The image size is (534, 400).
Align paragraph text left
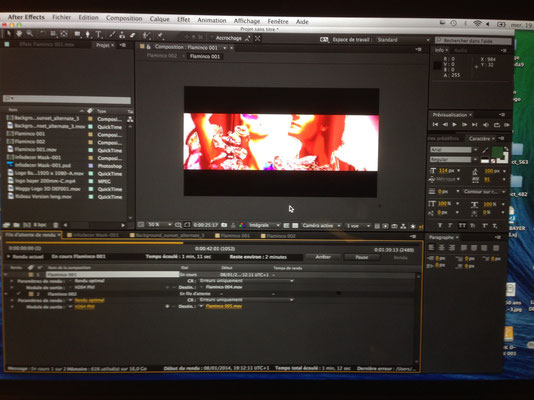coord(431,248)
